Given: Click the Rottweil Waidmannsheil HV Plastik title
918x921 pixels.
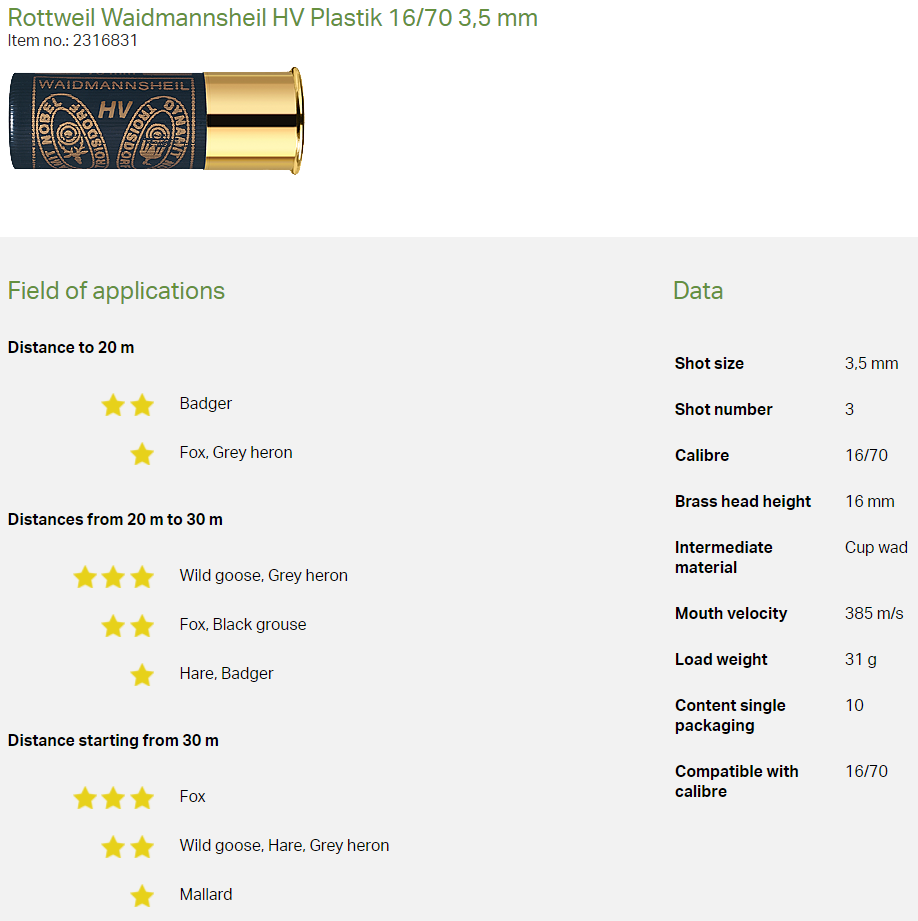Looking at the screenshot, I should coord(272,17).
